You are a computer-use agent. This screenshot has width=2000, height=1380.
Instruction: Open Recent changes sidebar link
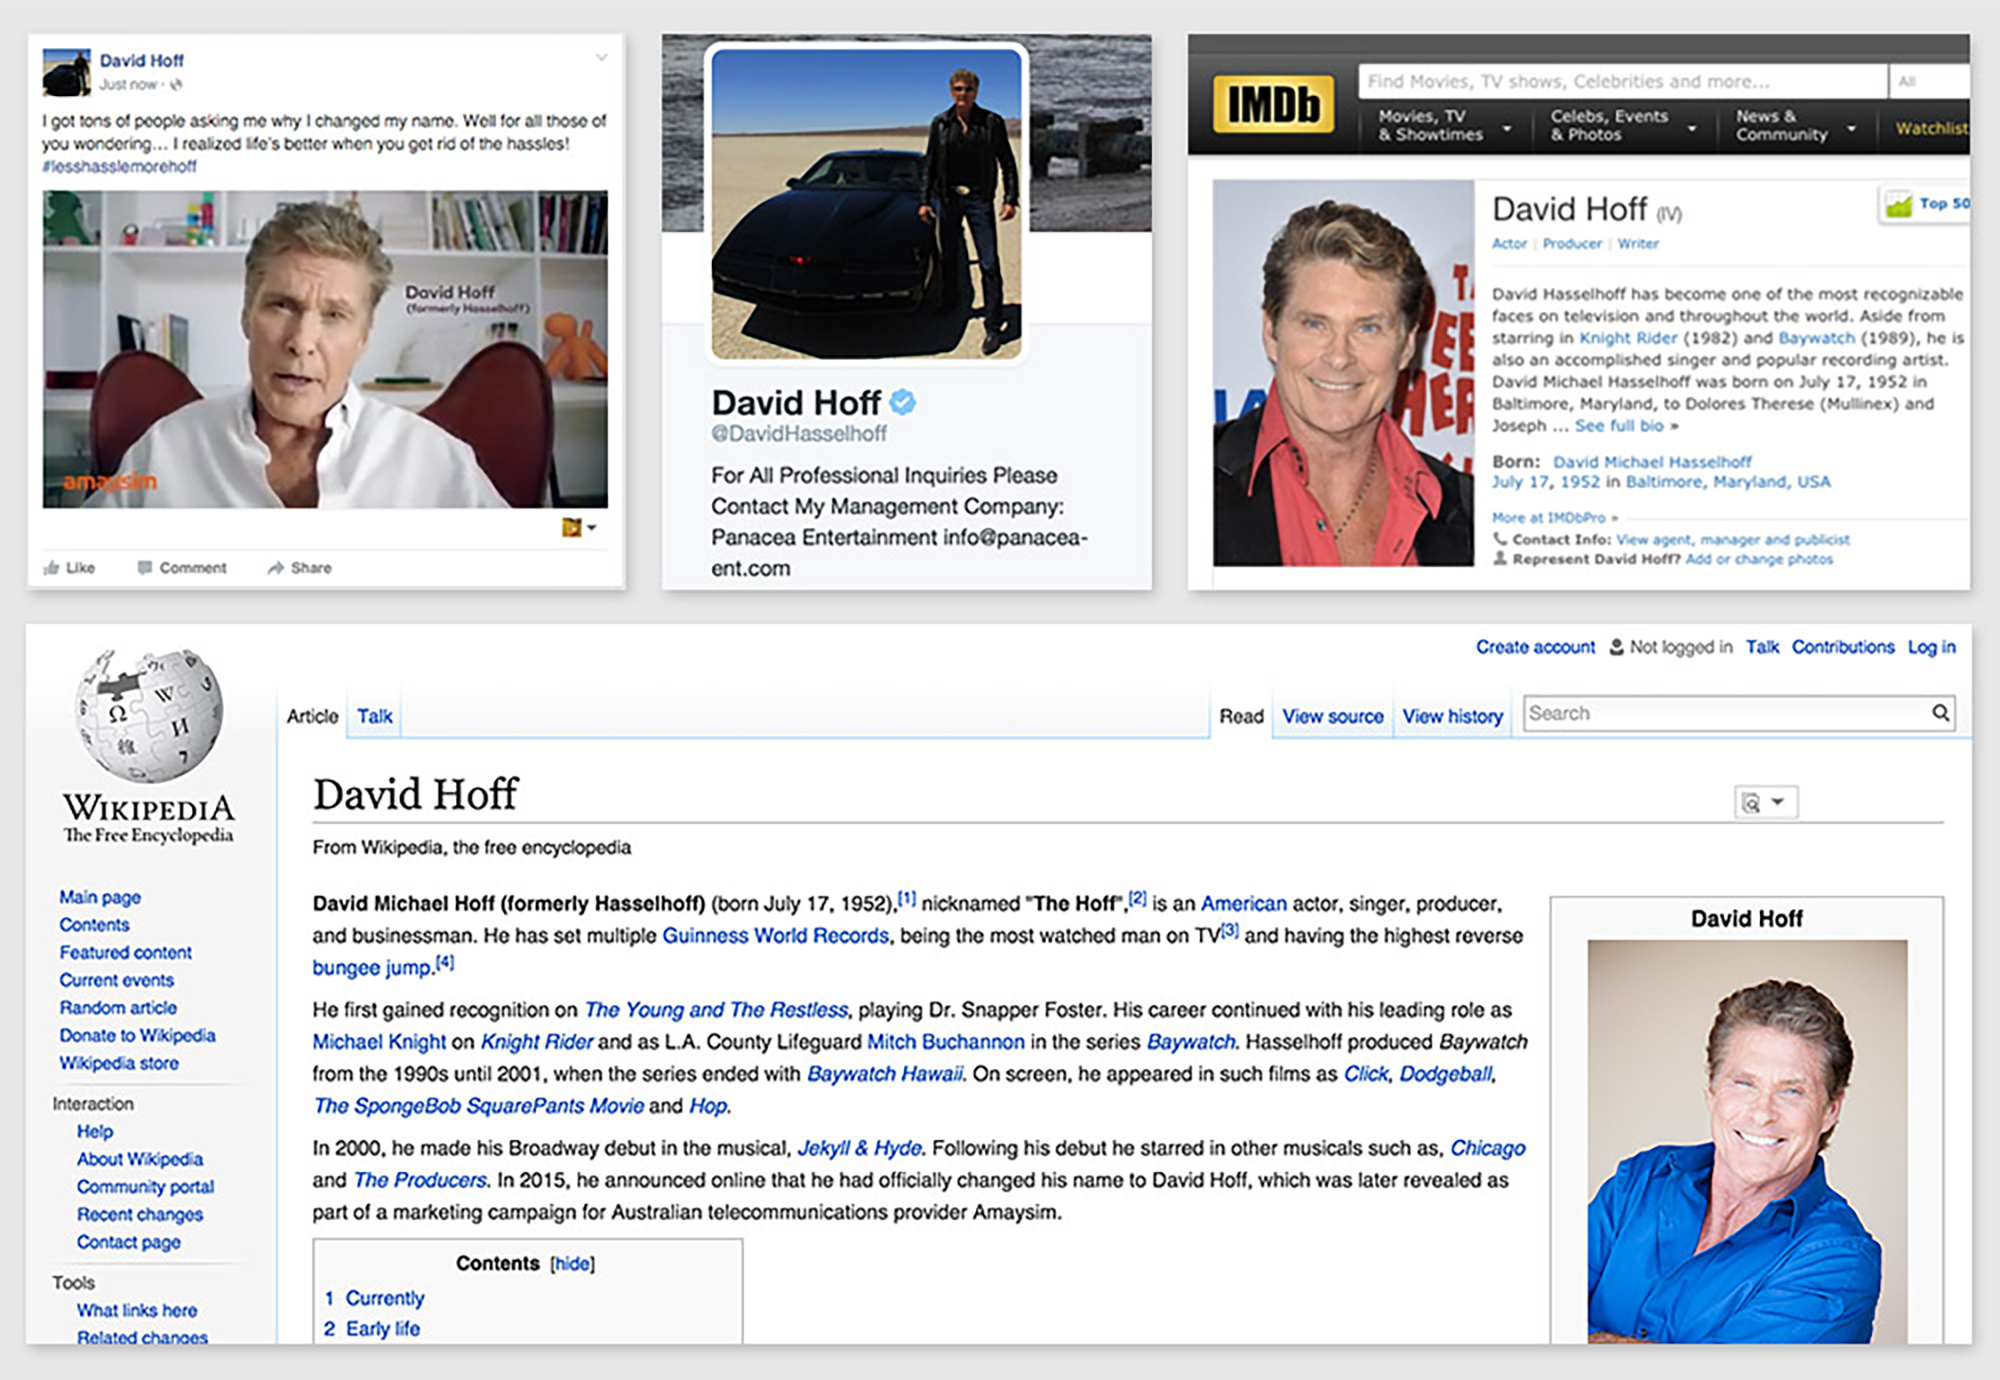(140, 1214)
